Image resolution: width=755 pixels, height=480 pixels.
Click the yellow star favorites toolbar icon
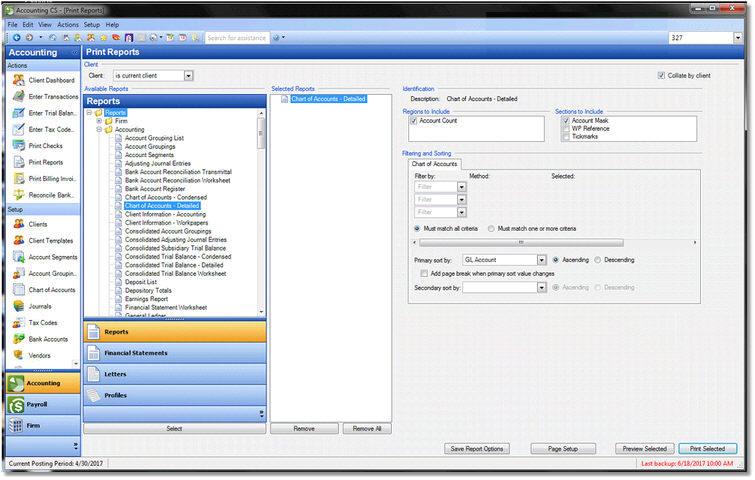click(103, 38)
